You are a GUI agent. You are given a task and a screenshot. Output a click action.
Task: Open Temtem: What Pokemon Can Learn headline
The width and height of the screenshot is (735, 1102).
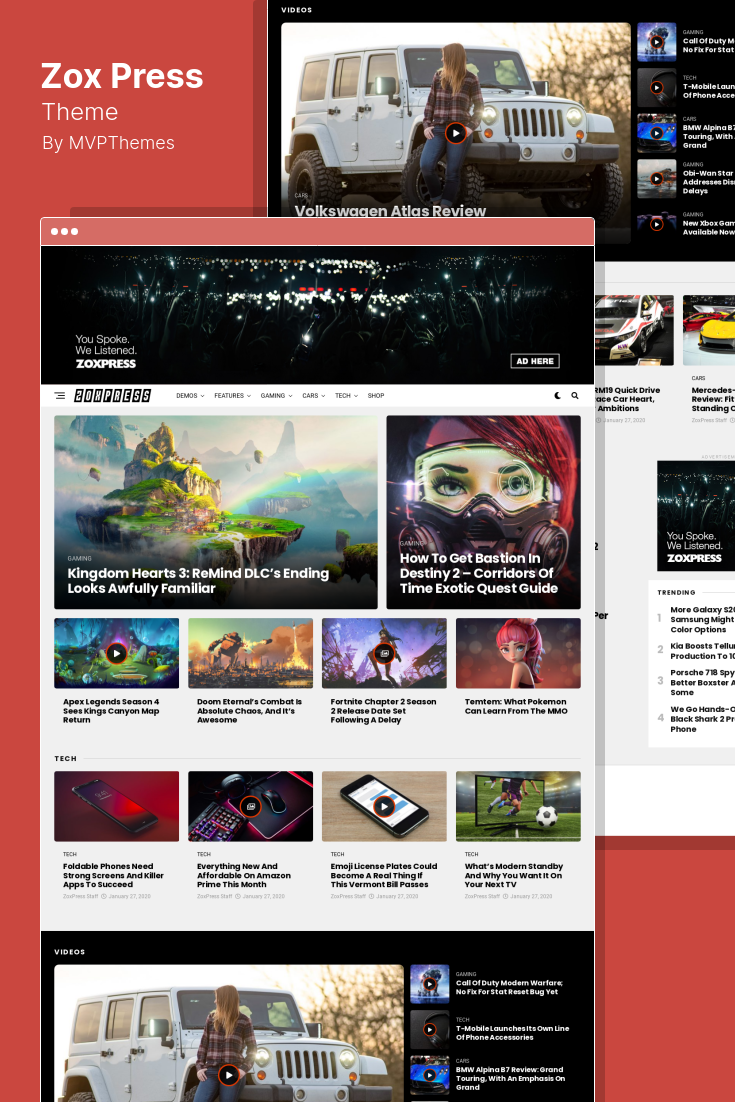[x=515, y=706]
